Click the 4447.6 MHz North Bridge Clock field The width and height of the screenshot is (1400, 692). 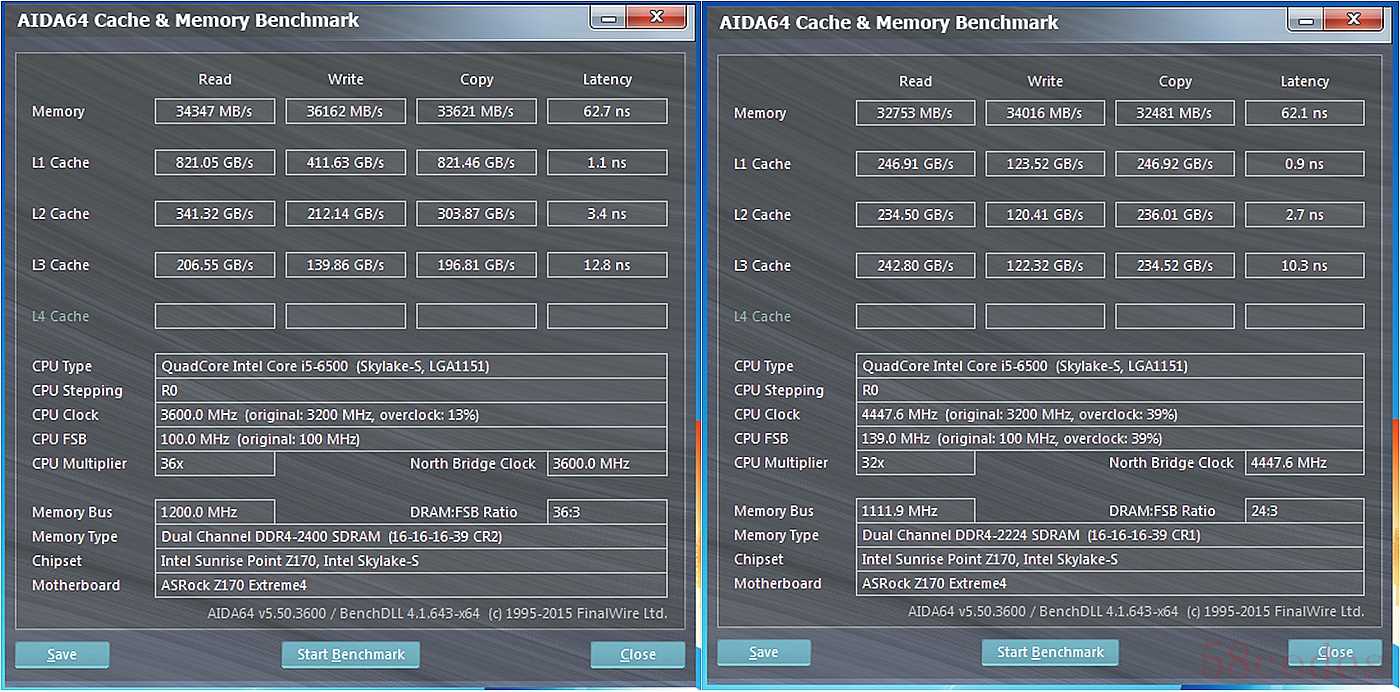1304,462
